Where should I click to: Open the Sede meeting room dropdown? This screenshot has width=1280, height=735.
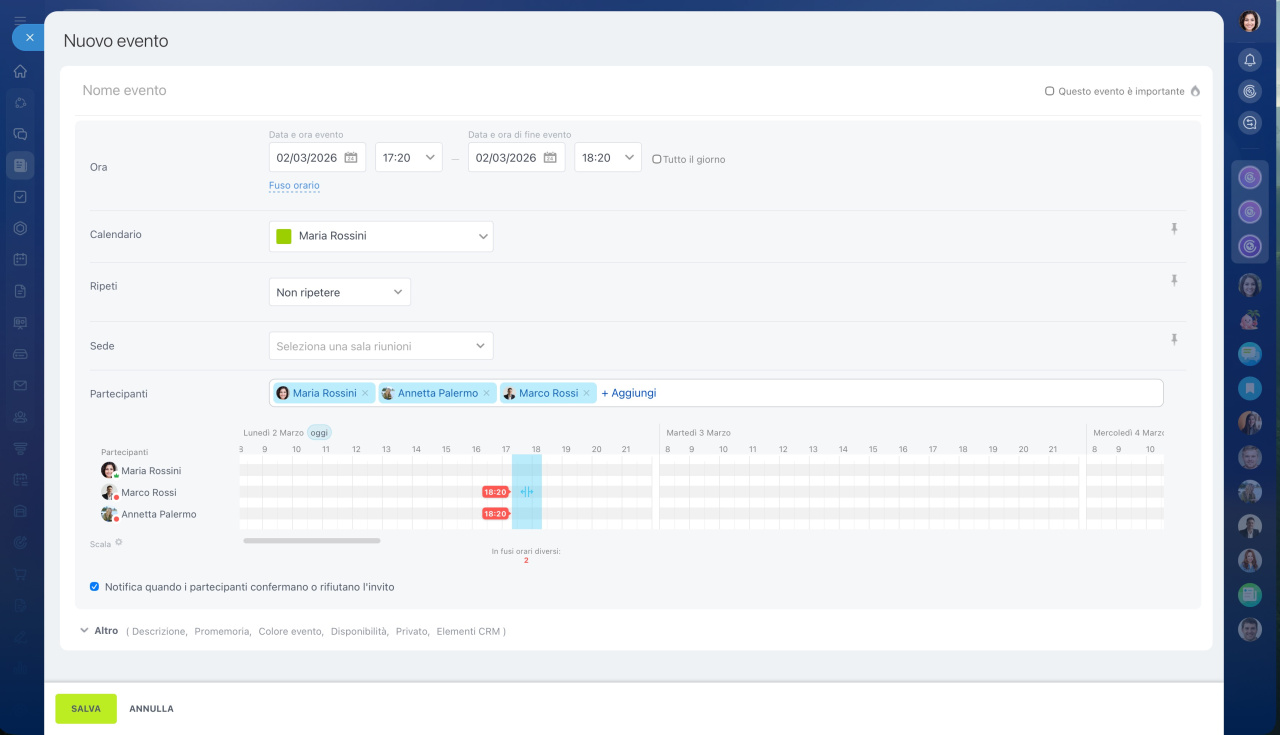pos(381,346)
